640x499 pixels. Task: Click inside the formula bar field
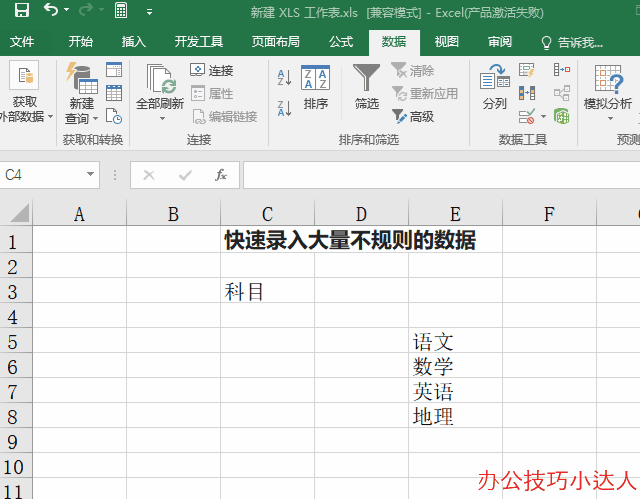(x=442, y=175)
